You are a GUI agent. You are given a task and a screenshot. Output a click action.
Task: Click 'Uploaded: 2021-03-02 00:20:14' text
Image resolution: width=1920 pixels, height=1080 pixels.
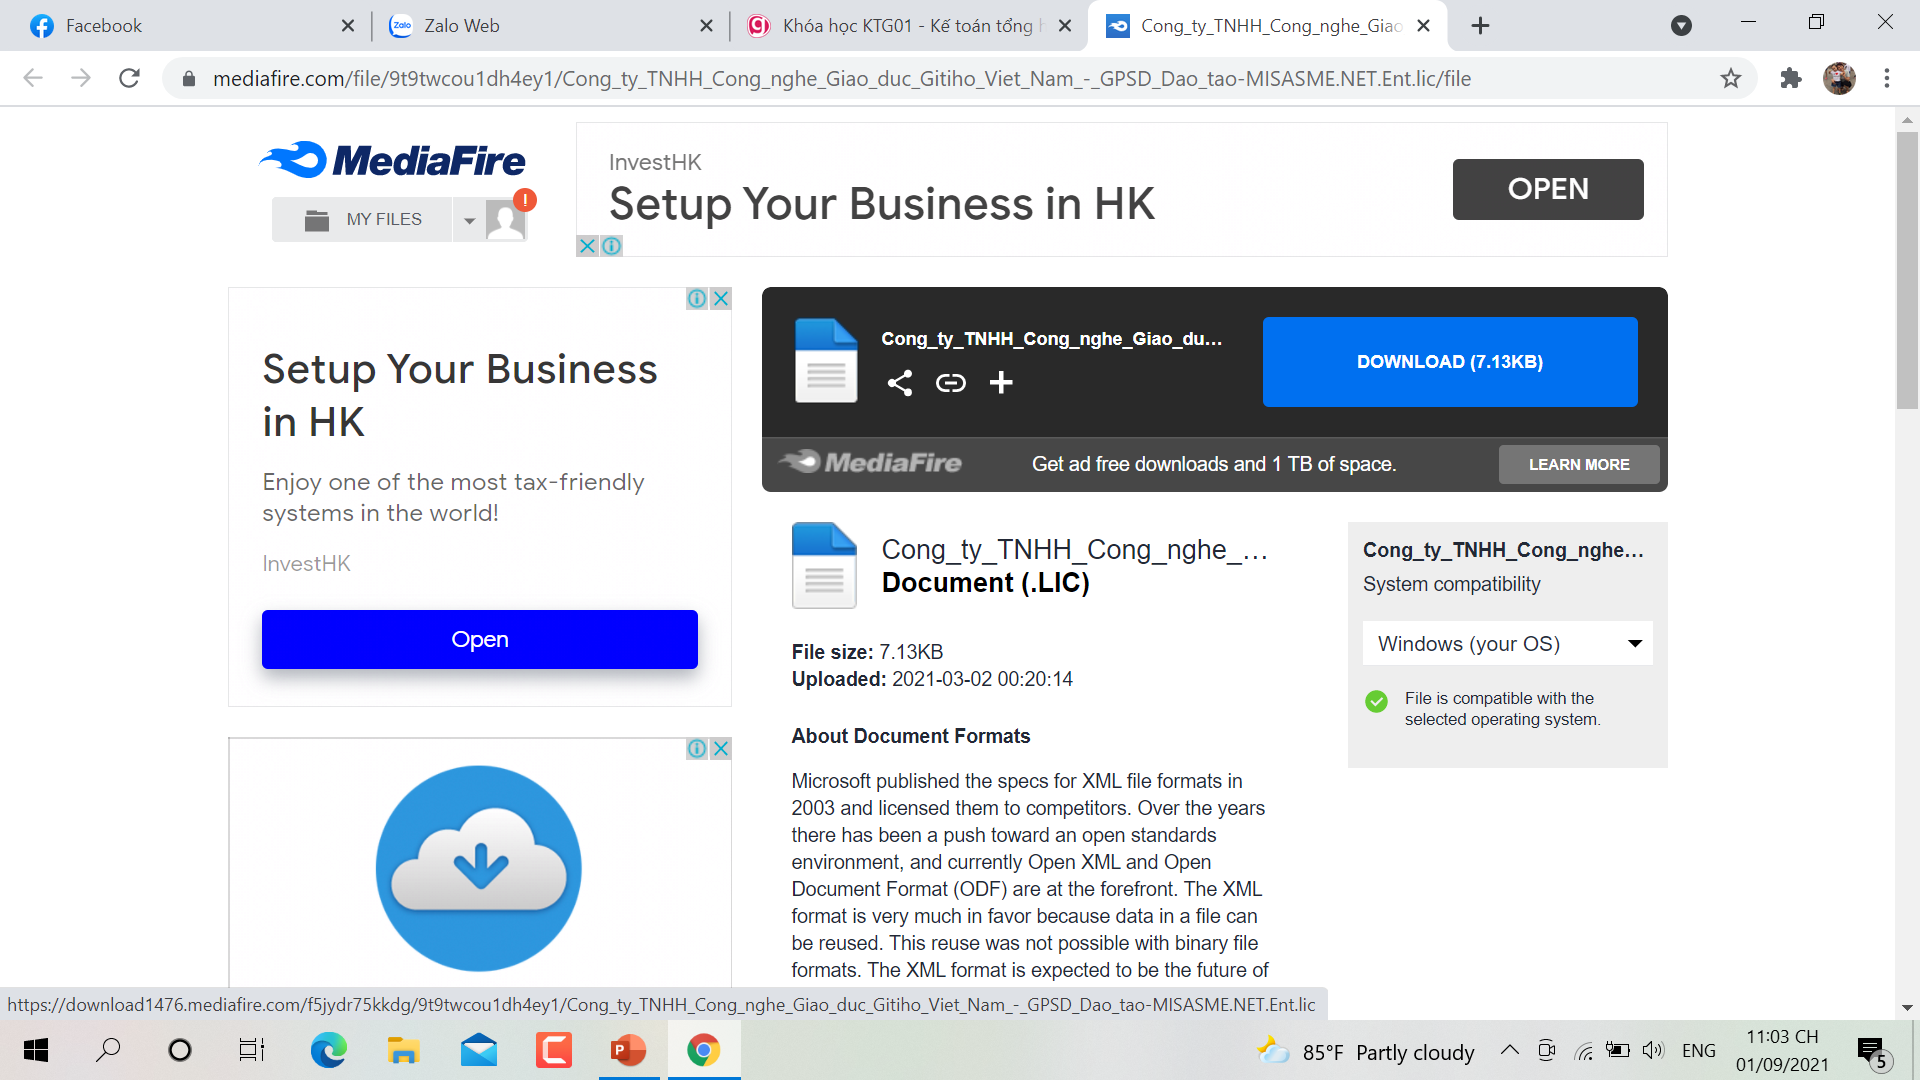coord(932,679)
